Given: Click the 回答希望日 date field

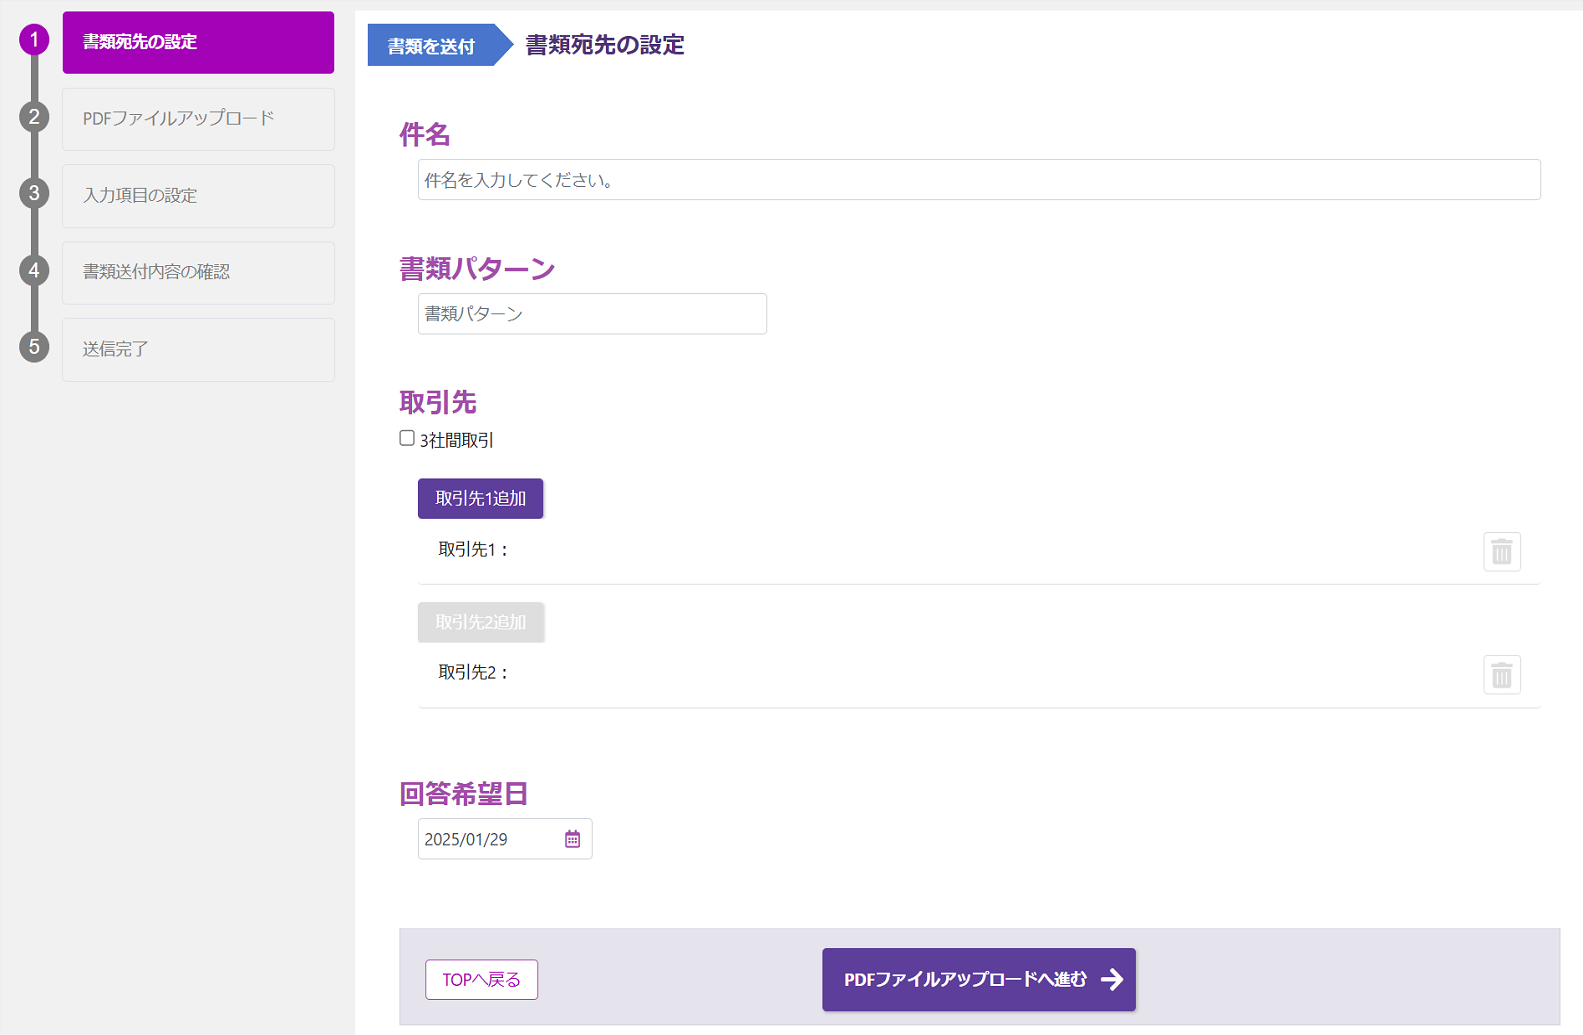Looking at the screenshot, I should [488, 839].
